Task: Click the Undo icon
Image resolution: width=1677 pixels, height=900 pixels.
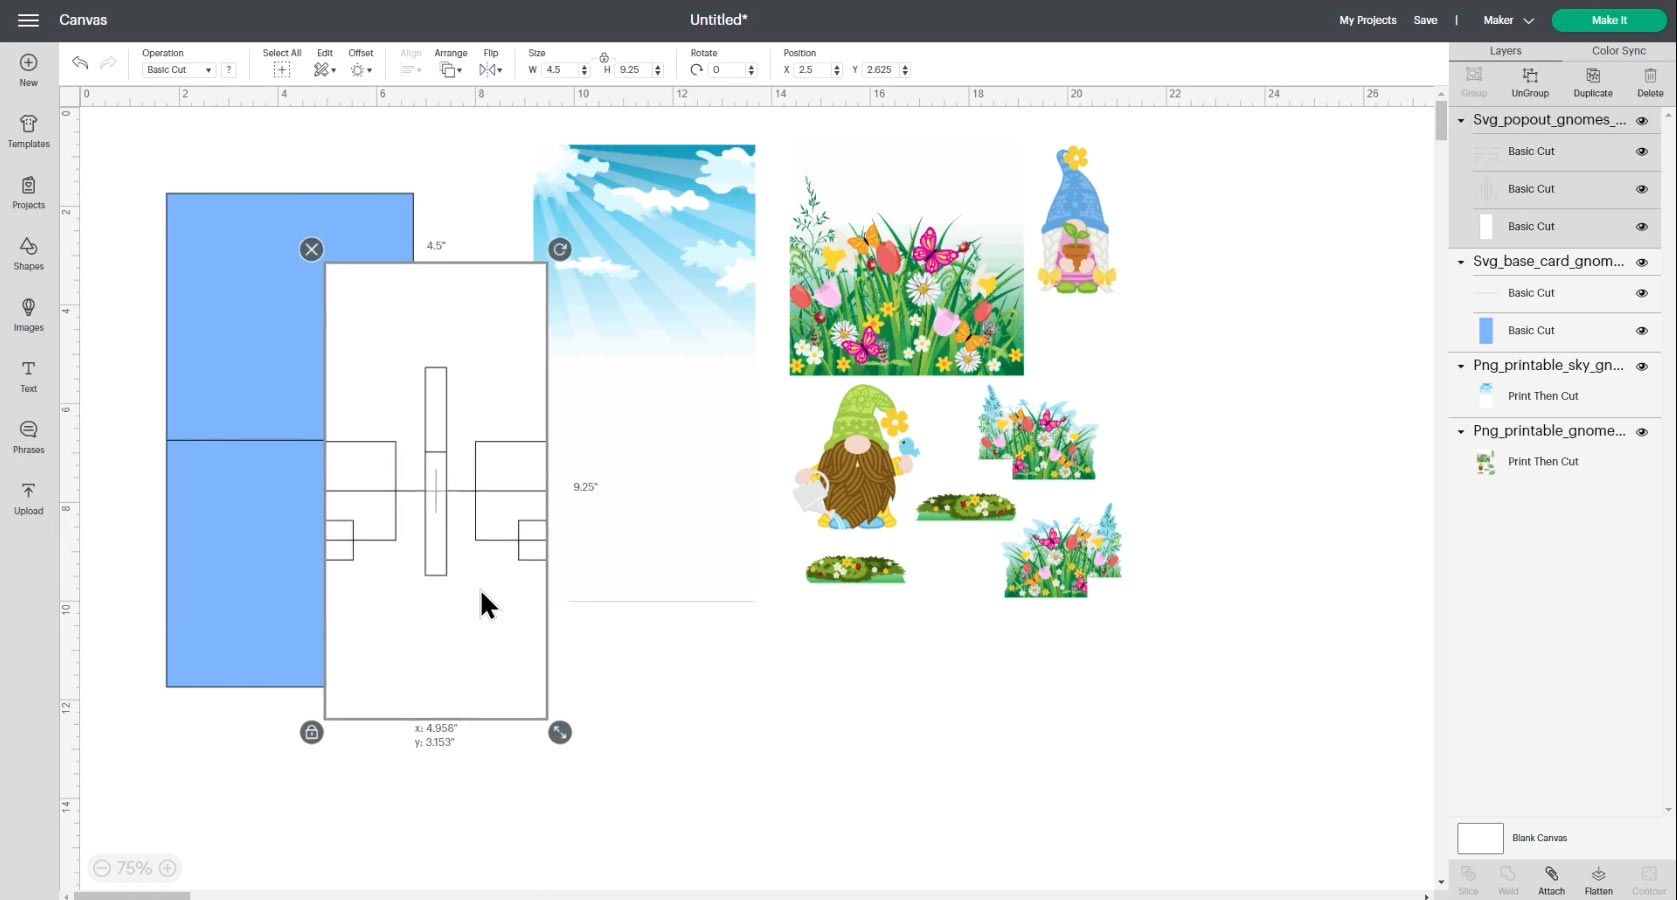Action: pyautogui.click(x=79, y=63)
